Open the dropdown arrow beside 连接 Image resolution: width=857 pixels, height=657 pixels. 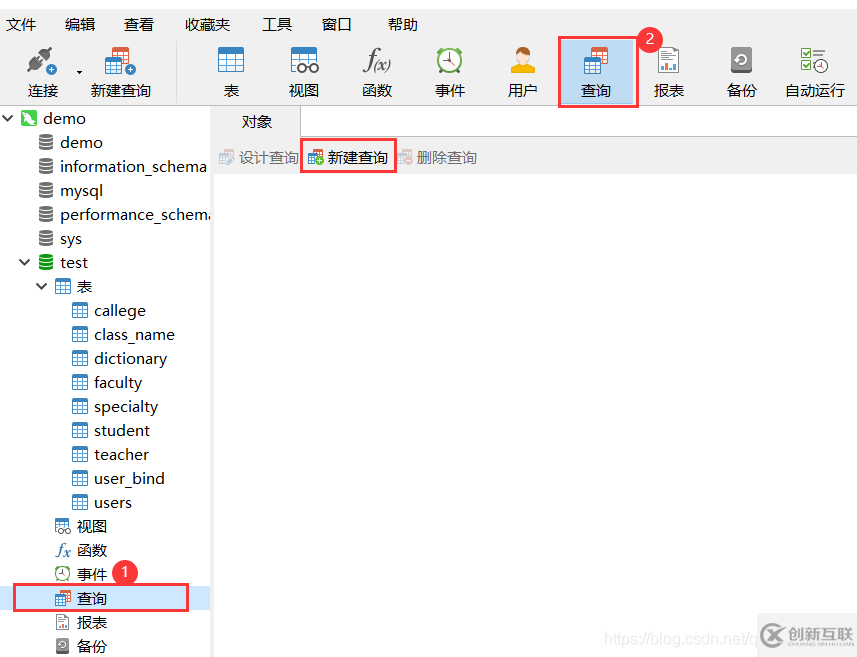(80, 72)
